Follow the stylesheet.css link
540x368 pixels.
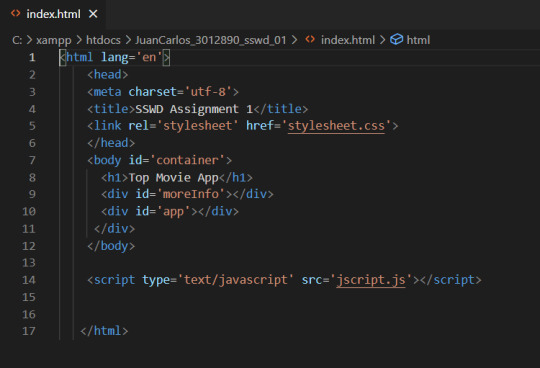click(x=336, y=126)
